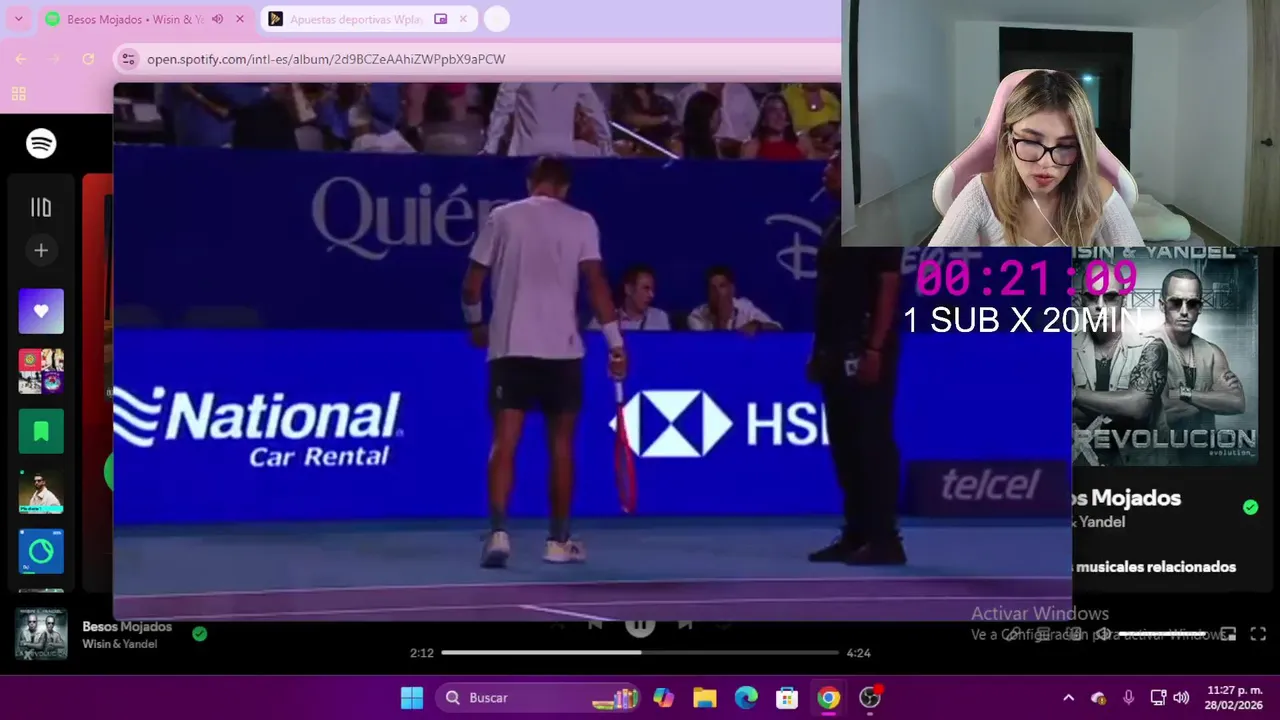
Task: Open system volume tray icon
Action: pyautogui.click(x=1181, y=698)
